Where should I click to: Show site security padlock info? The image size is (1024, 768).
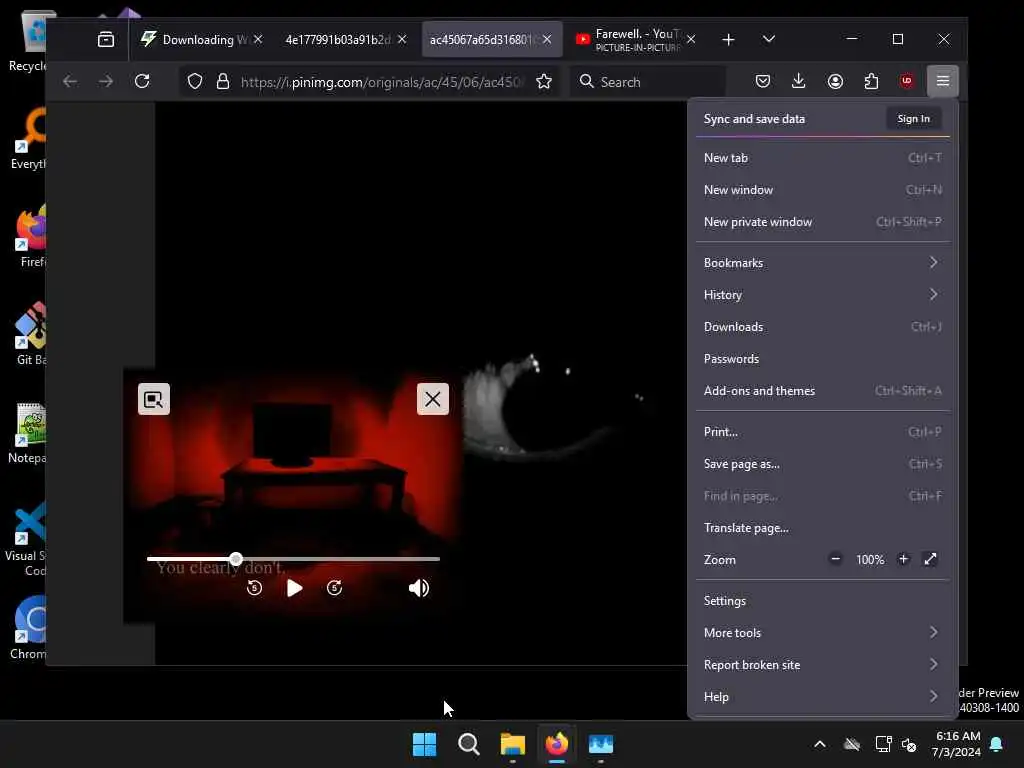point(223,81)
